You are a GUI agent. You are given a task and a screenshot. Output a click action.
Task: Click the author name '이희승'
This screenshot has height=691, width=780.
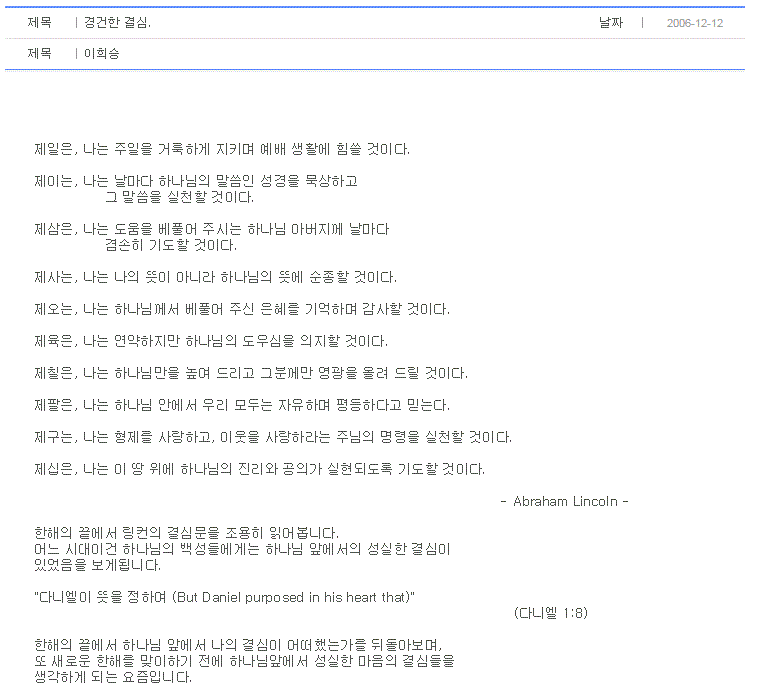pos(101,53)
